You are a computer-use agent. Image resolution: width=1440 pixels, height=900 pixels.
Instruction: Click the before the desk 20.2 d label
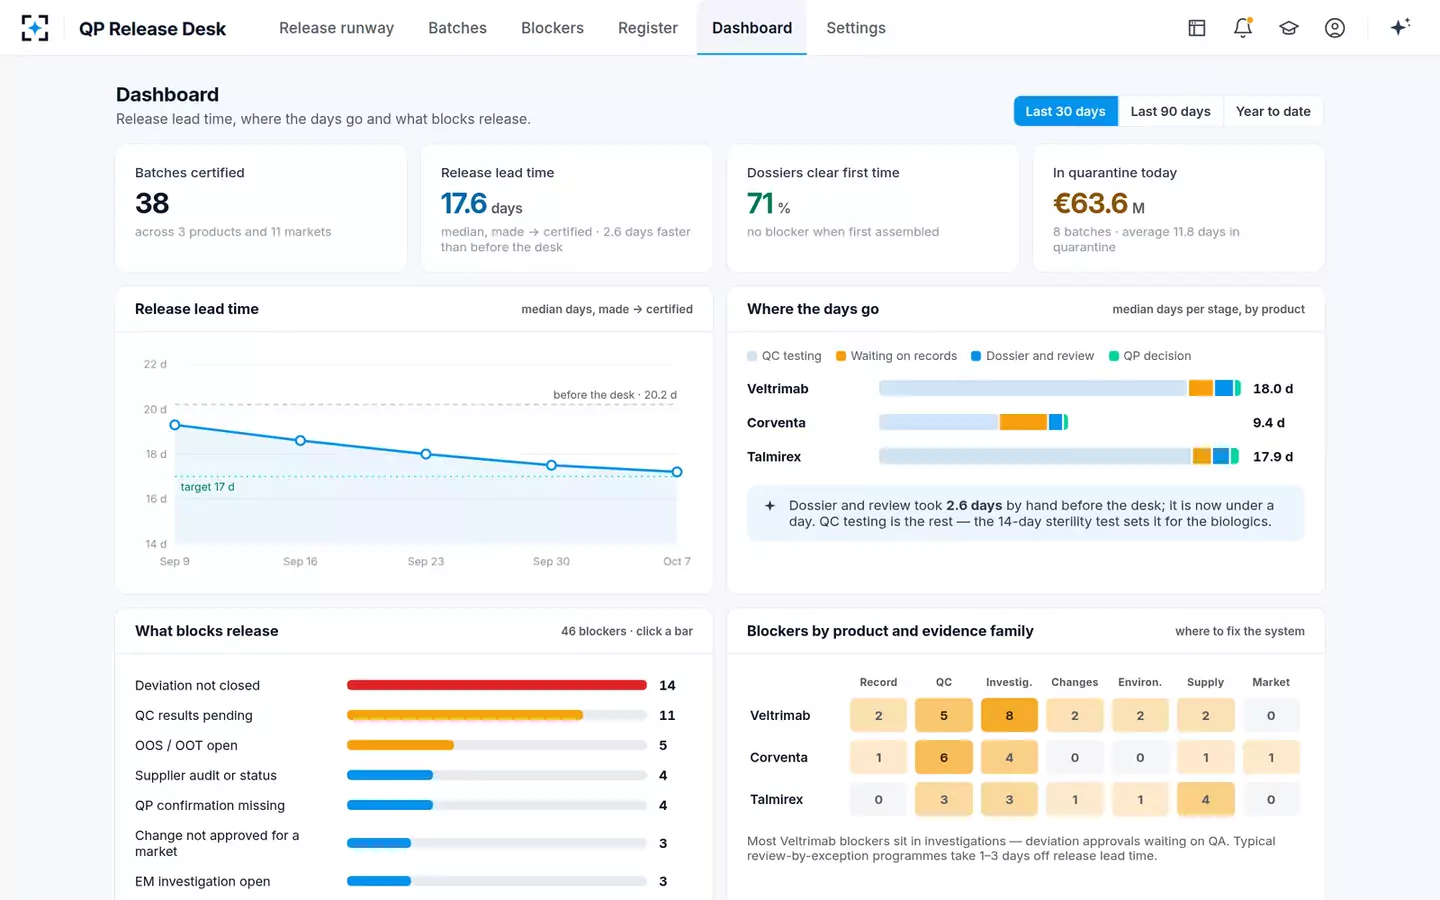tap(615, 395)
